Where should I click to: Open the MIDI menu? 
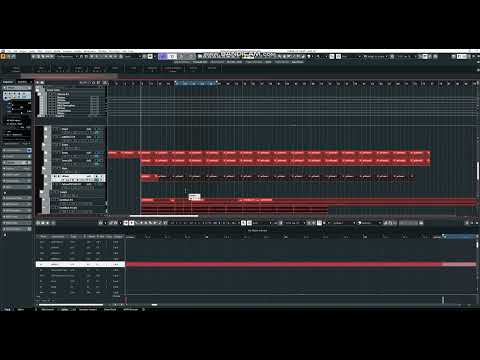pyautogui.click(x=40, y=51)
